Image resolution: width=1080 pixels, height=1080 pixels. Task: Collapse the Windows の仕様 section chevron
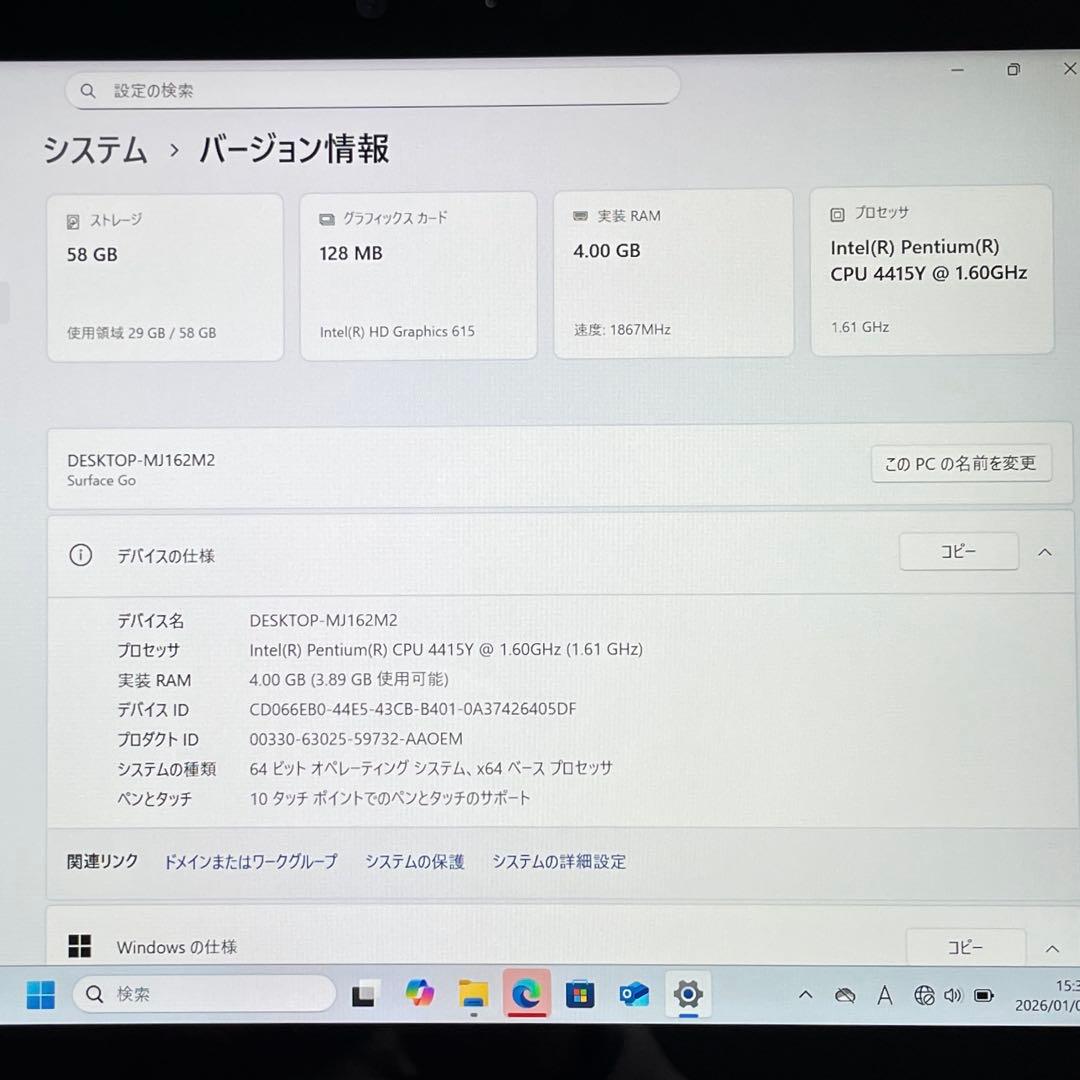[x=1052, y=948]
